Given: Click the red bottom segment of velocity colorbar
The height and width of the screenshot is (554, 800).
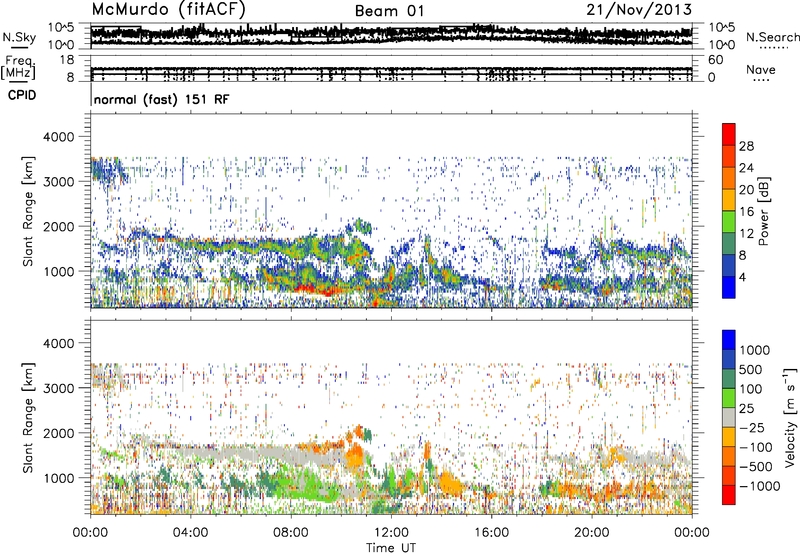Looking at the screenshot, I should (x=729, y=495).
